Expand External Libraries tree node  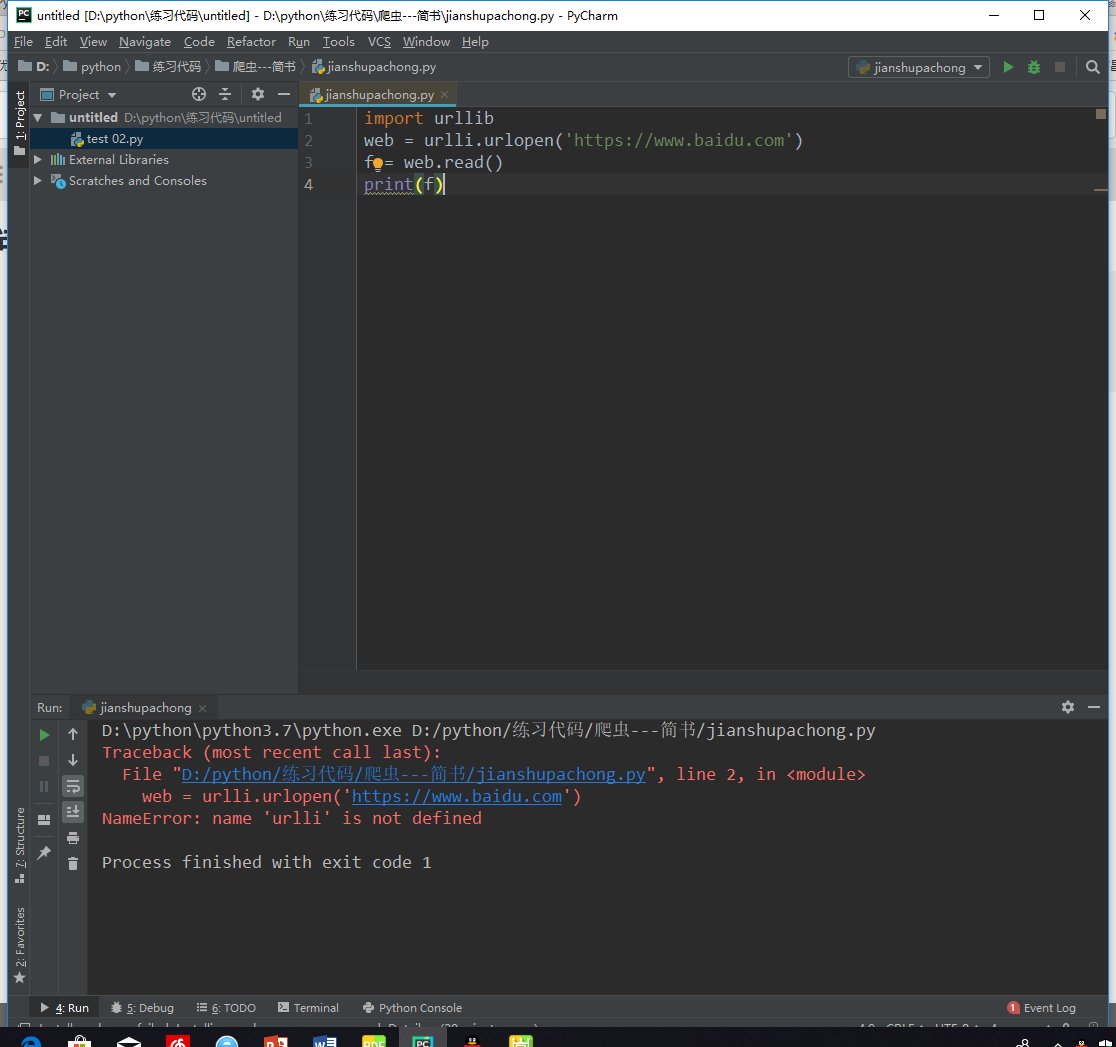coord(38,159)
